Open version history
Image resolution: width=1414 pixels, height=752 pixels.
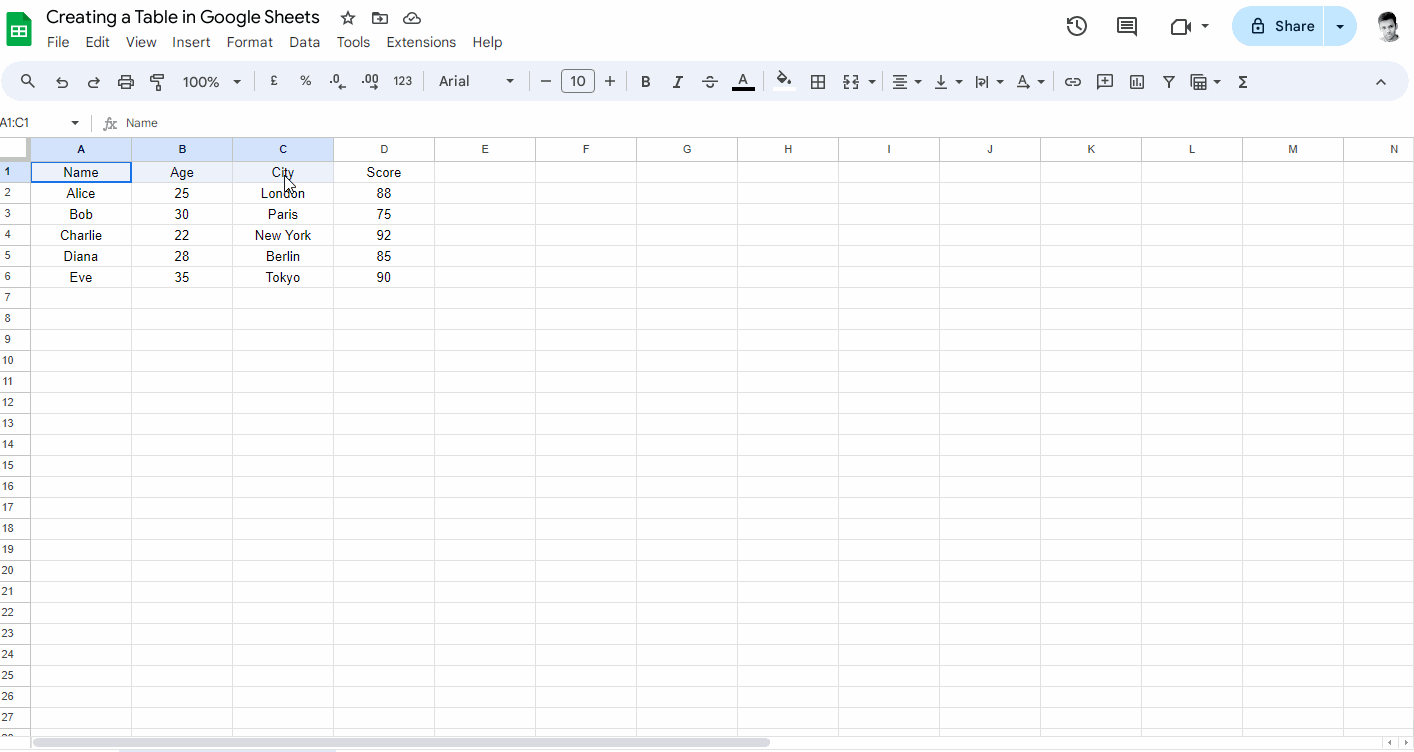(1076, 26)
